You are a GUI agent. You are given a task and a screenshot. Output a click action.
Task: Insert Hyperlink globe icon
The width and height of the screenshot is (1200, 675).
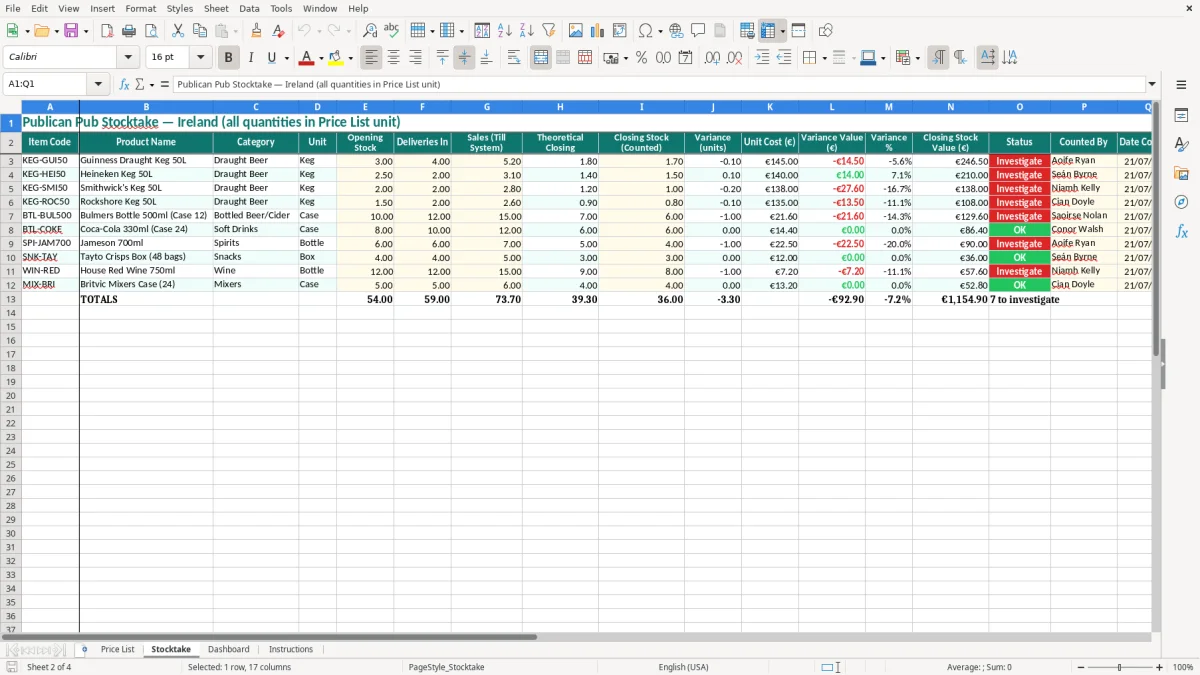(x=676, y=31)
